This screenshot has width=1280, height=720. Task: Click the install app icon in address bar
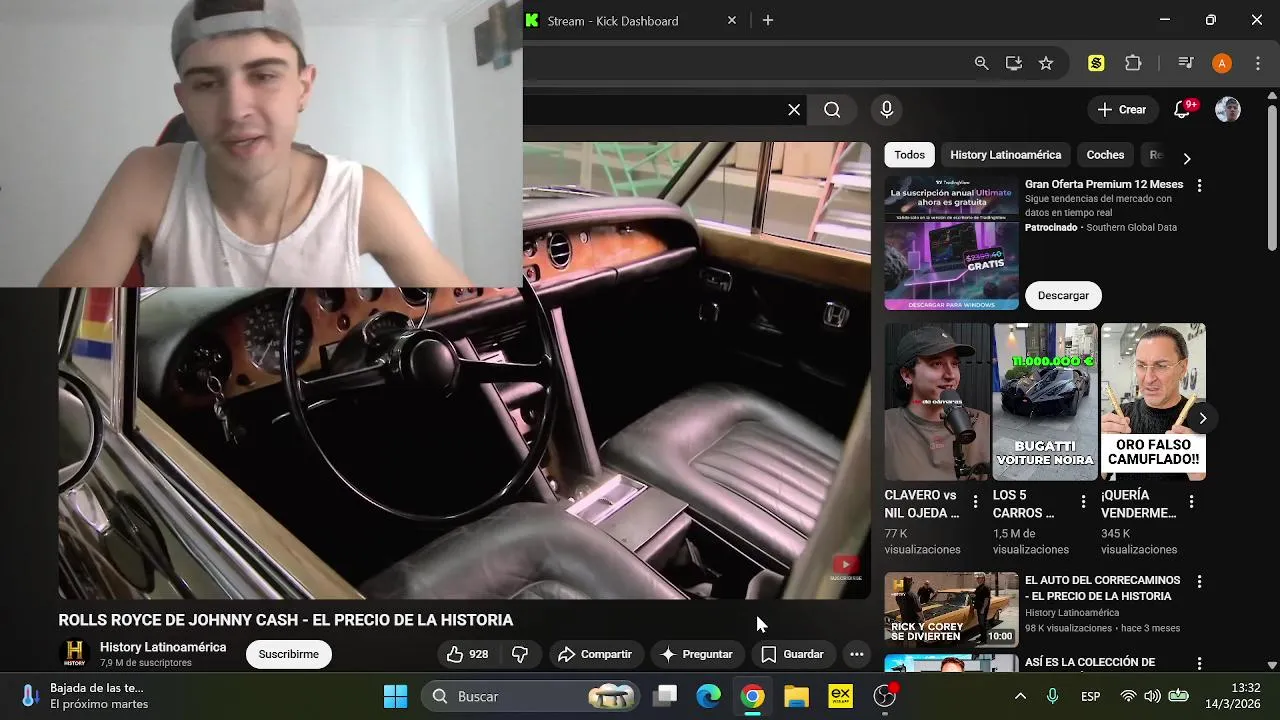click(1013, 63)
